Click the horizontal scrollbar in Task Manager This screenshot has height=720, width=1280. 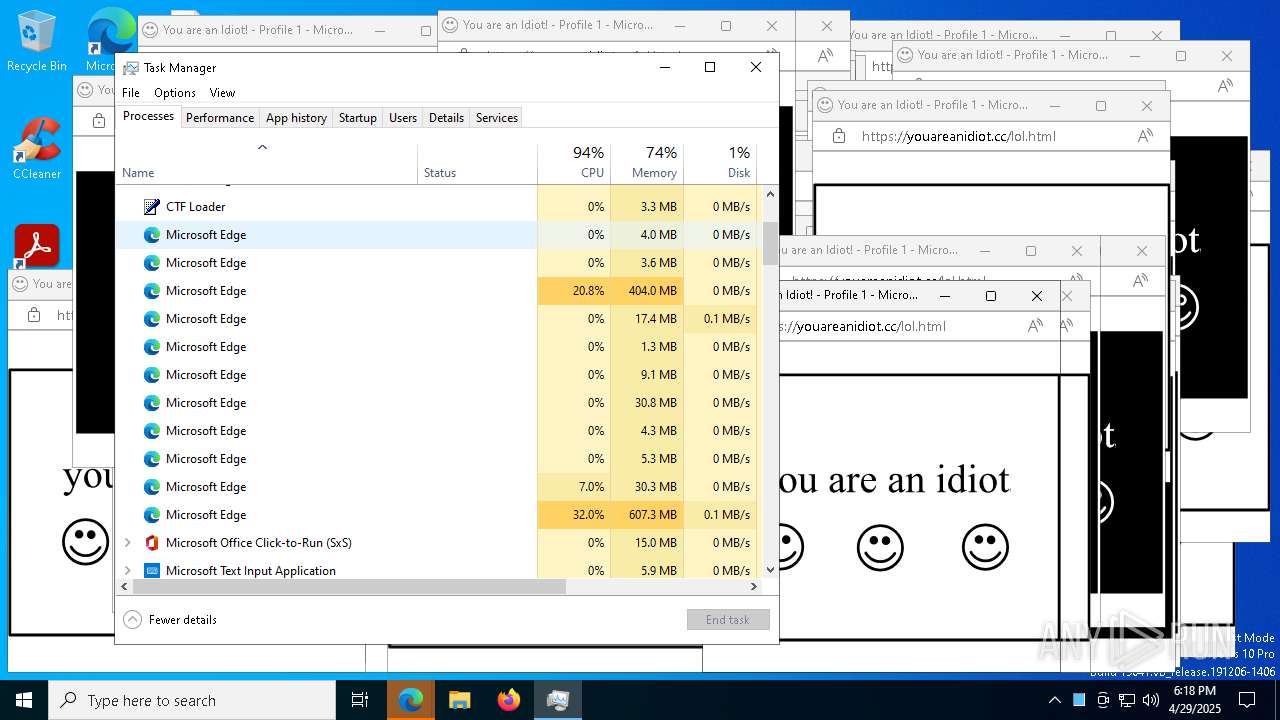[x=349, y=587]
